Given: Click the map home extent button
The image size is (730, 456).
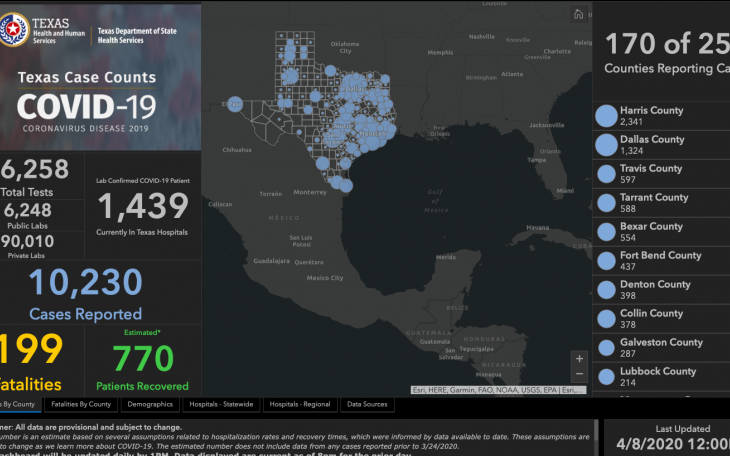Looking at the screenshot, I should 578,15.
